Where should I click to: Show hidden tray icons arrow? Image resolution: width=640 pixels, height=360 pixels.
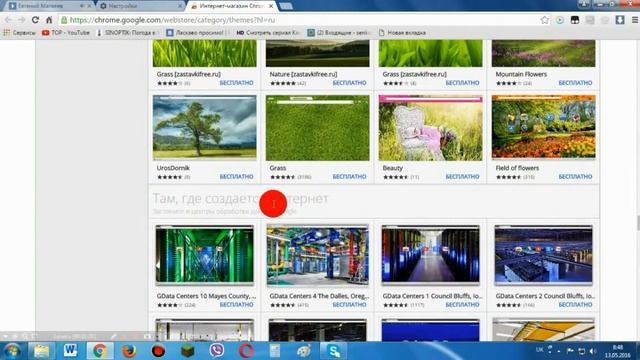[559, 351]
